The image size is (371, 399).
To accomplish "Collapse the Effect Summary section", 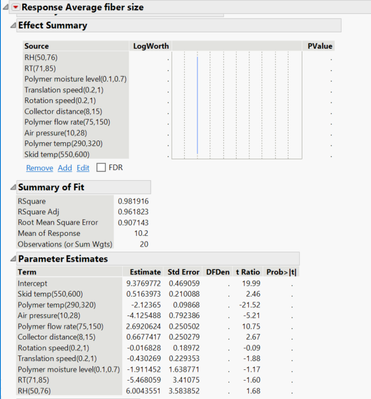I will point(13,25).
